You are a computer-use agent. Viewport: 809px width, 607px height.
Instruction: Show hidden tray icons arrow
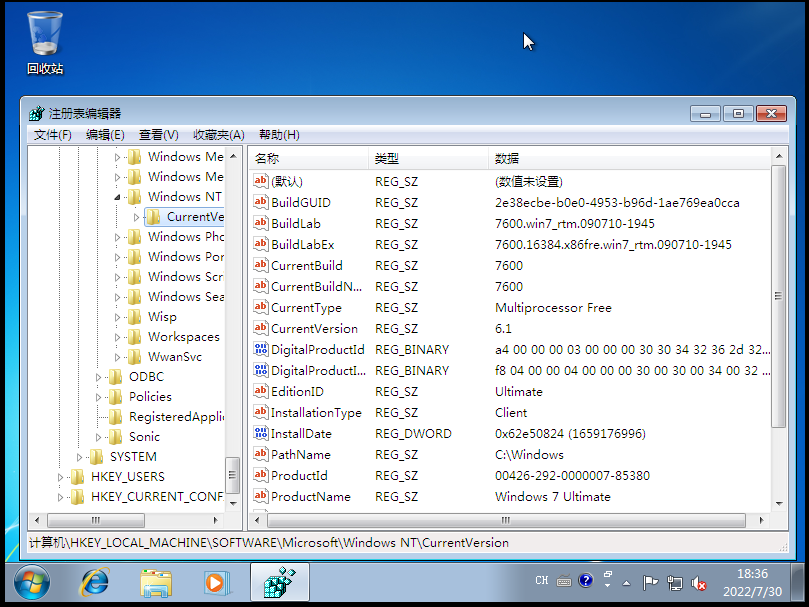tap(626, 583)
